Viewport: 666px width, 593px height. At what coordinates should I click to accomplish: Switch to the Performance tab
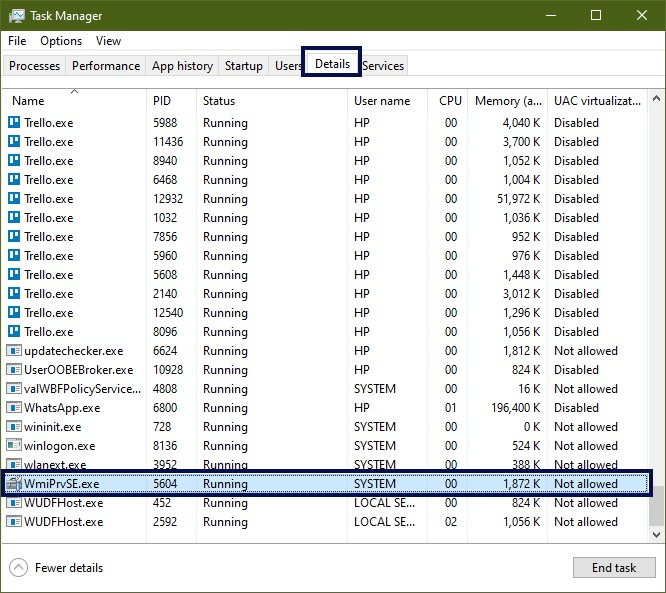(x=106, y=66)
